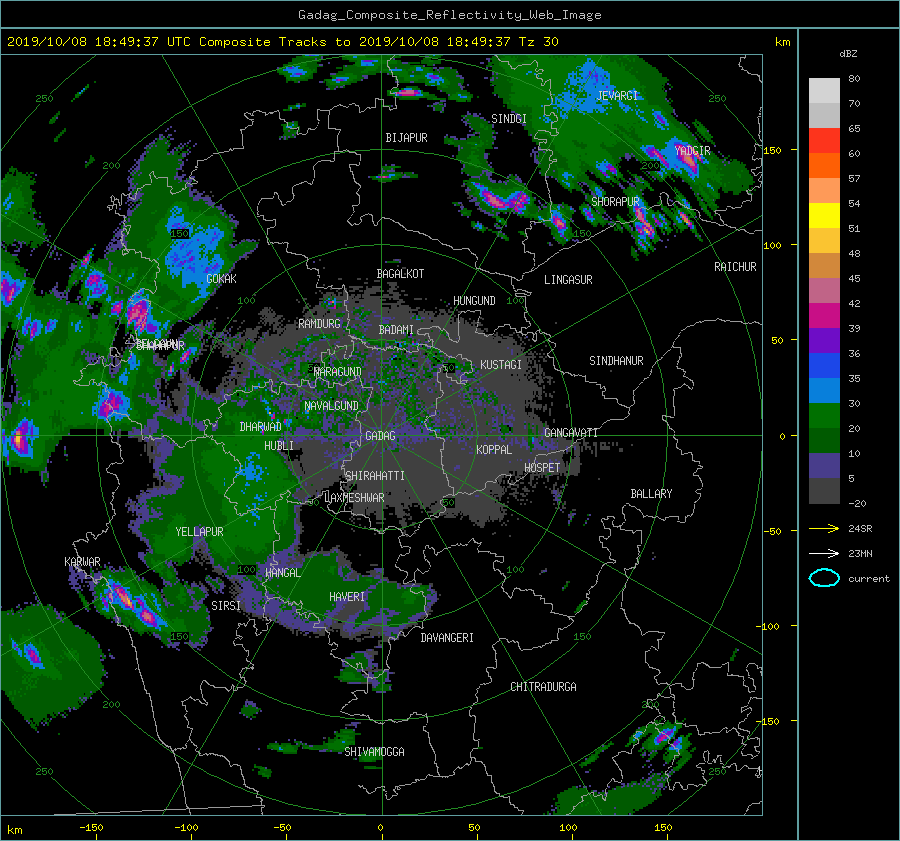Click the HOSPET label
This screenshot has width=900, height=841.
tap(542, 468)
